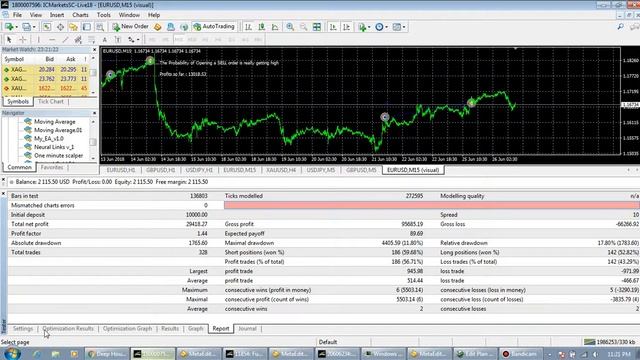640x360 pixels.
Task: Open the Charts menu
Action: pos(80,15)
